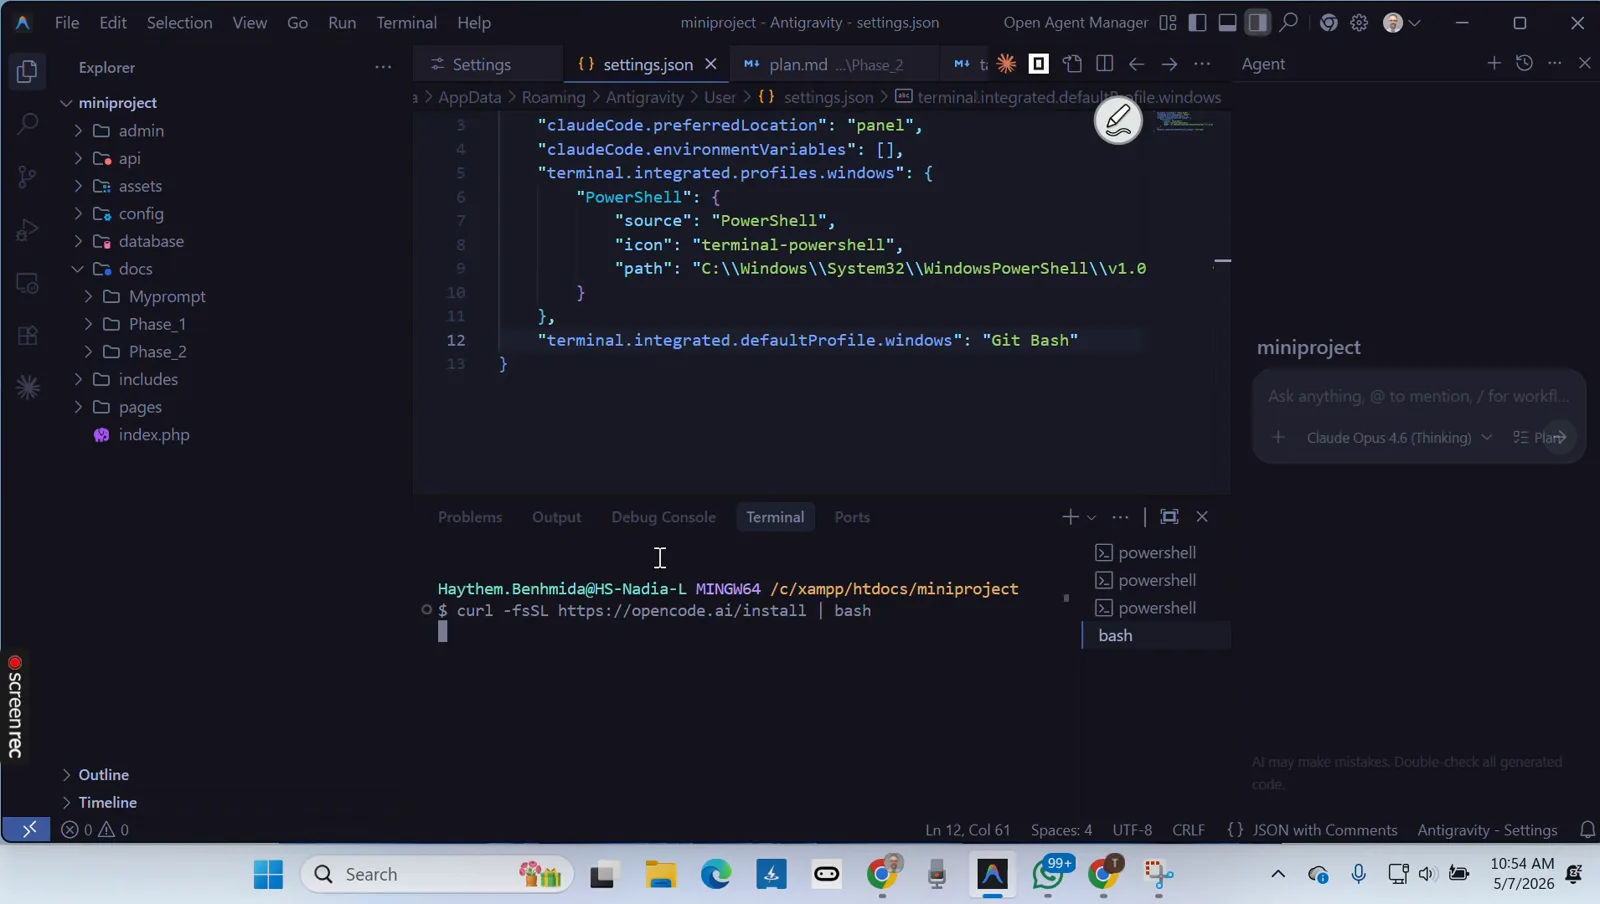This screenshot has width=1600, height=904.
Task: Open Agent conversation history
Action: pos(1524,63)
